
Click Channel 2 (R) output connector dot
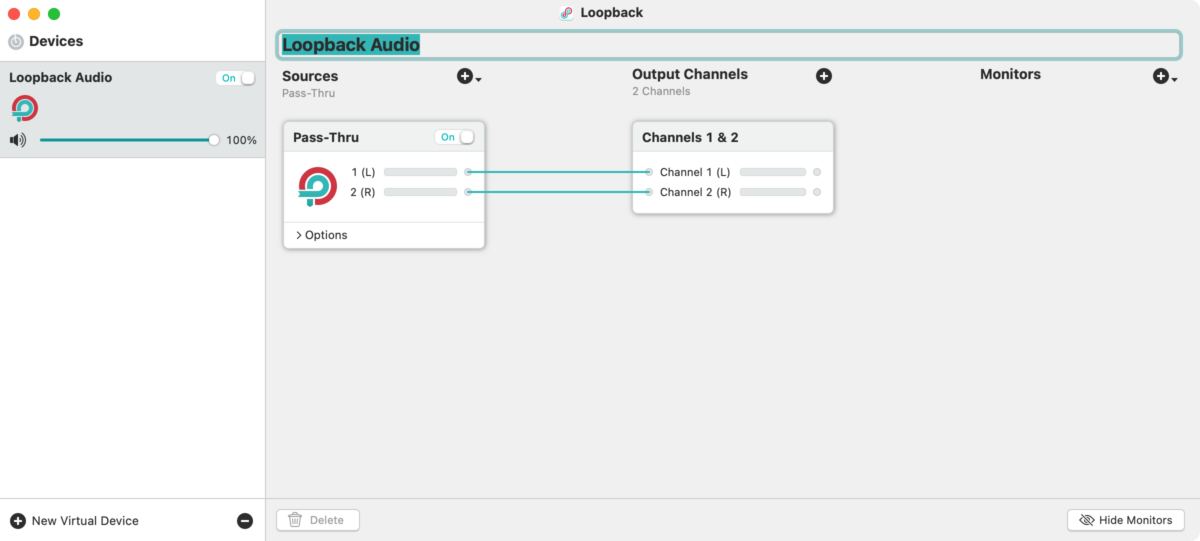[x=817, y=192]
